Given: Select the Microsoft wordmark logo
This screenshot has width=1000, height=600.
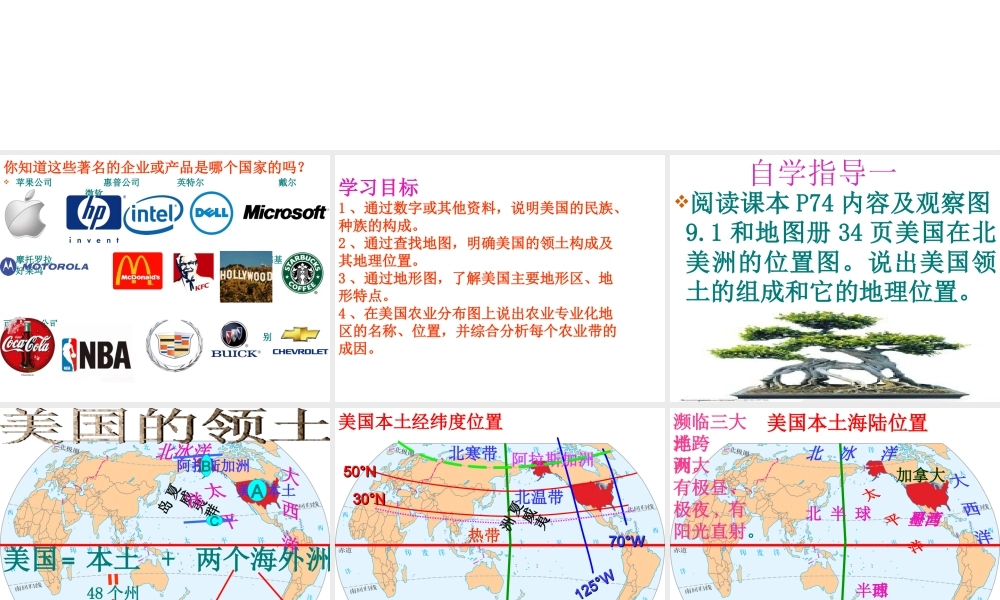Looking at the screenshot, I should (284, 212).
